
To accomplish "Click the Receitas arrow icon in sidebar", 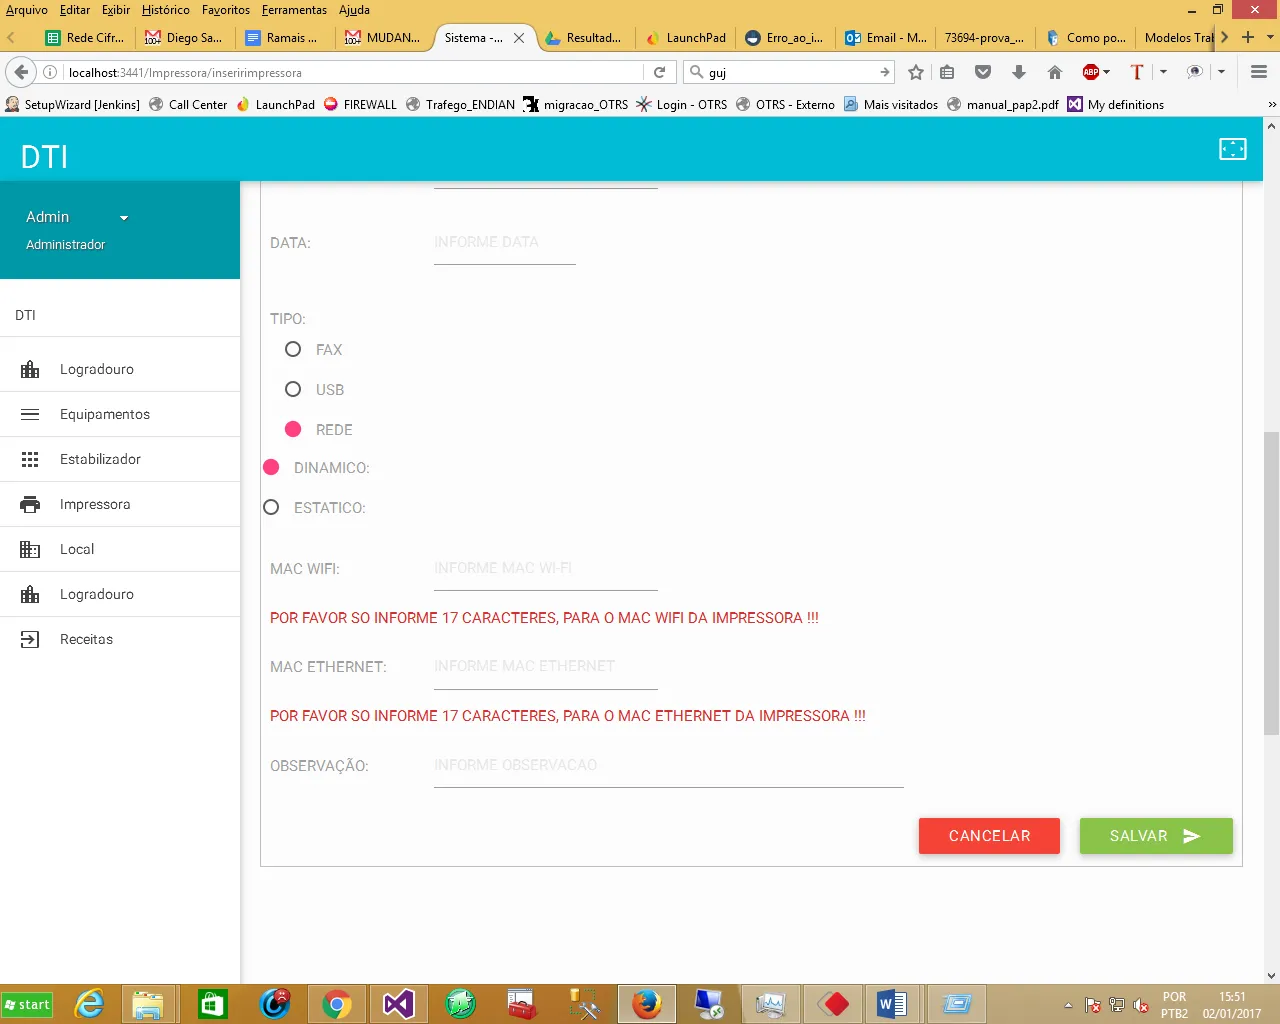I will (30, 639).
